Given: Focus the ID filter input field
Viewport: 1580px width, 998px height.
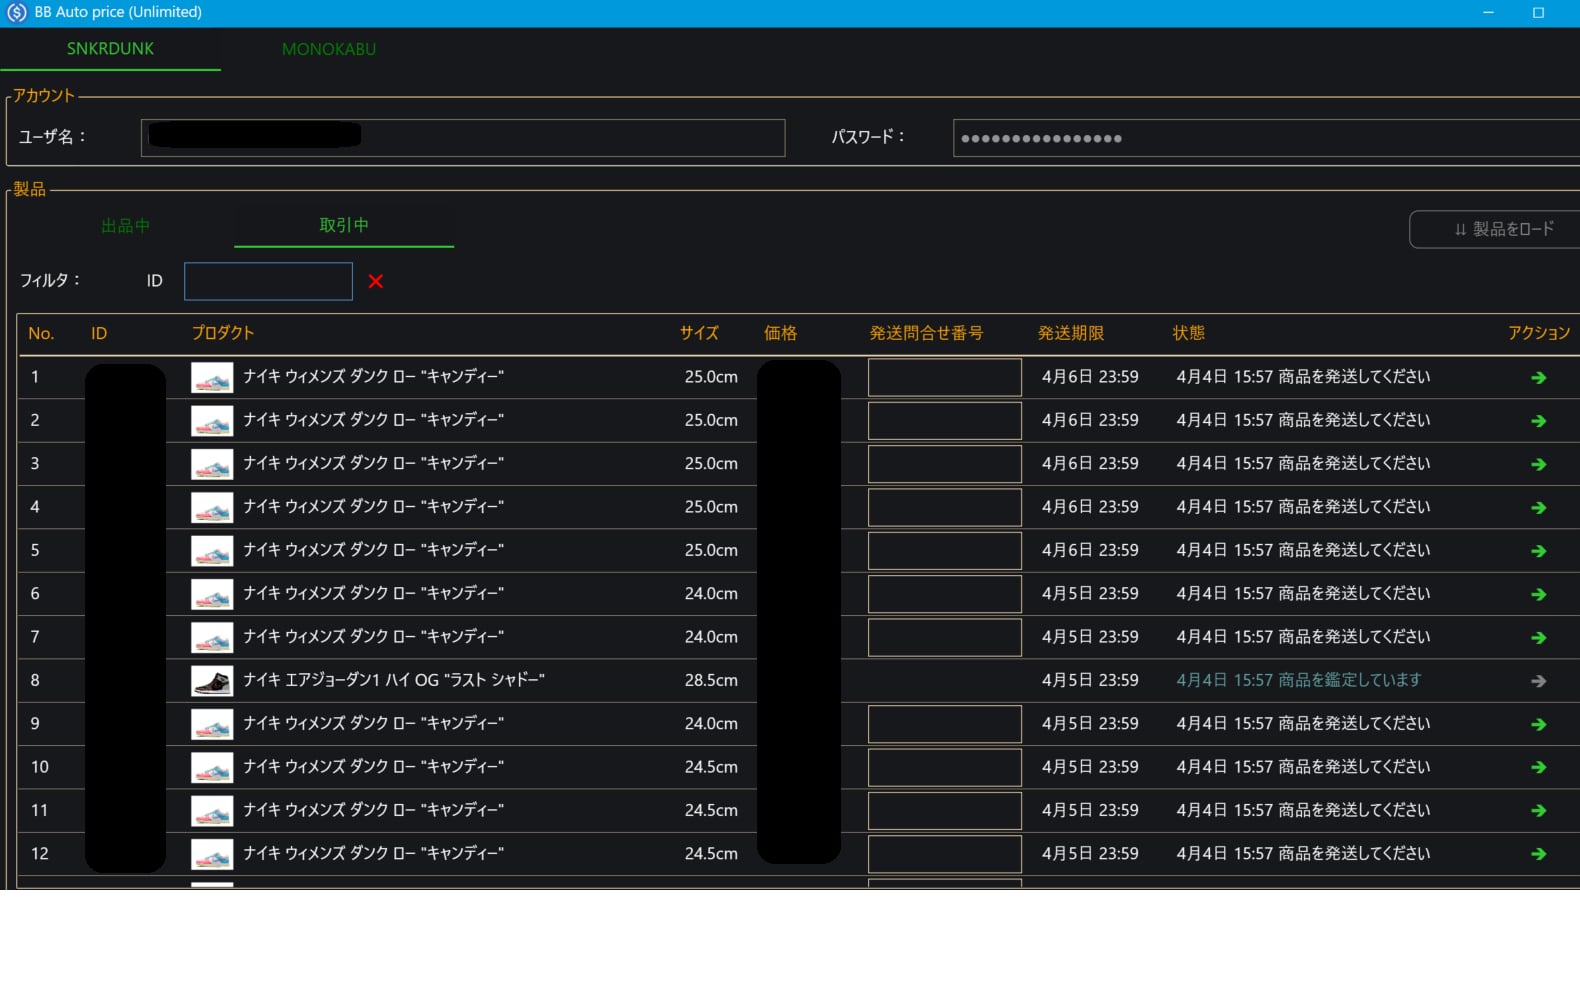Looking at the screenshot, I should (268, 281).
